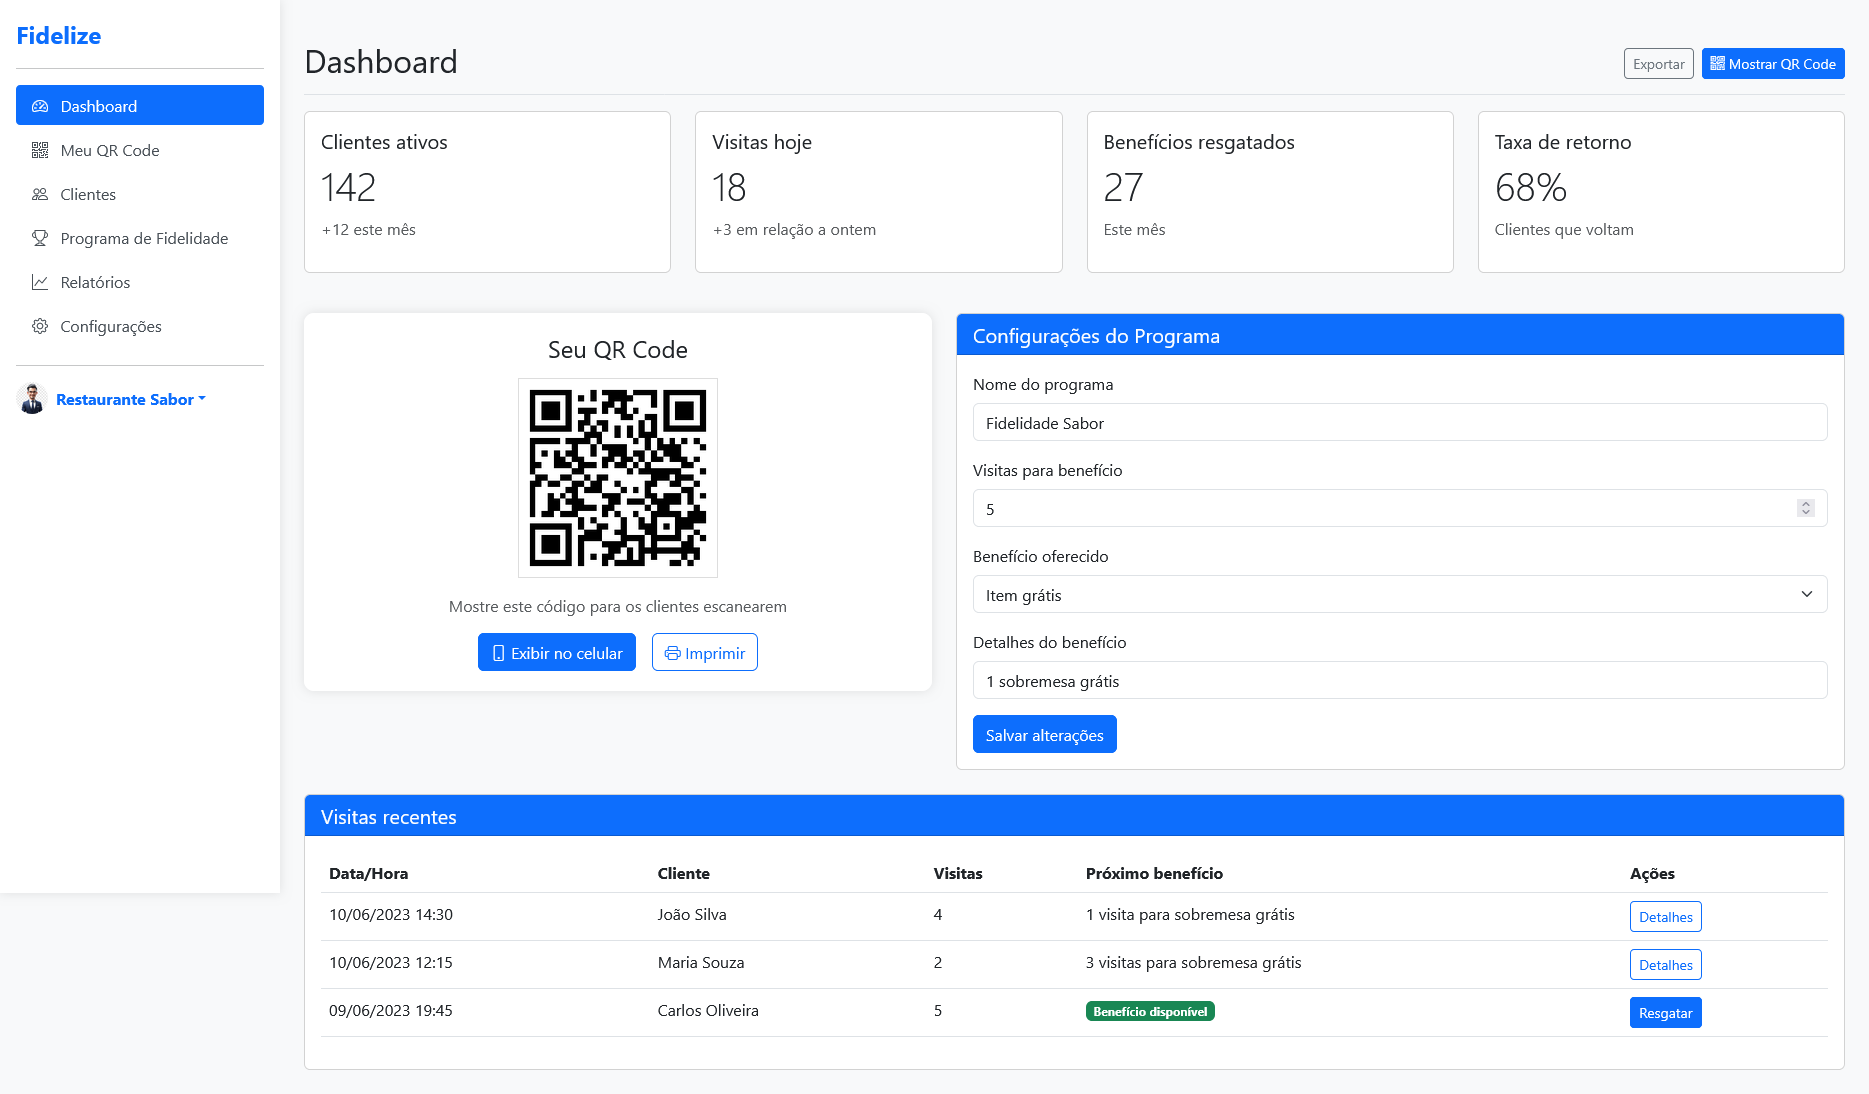
Task: Open the Relatórios menu item
Action: click(x=95, y=282)
